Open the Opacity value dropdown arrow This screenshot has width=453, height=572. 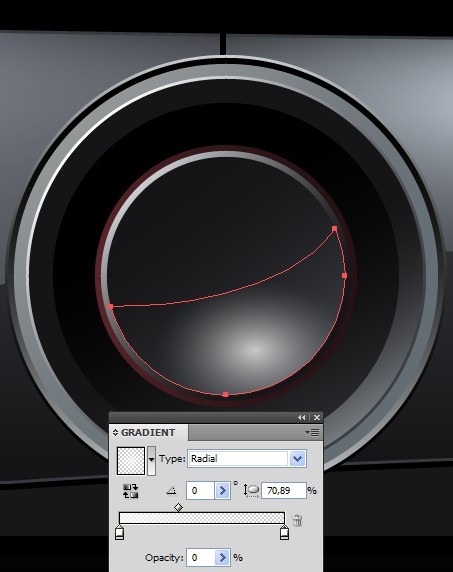click(222, 557)
